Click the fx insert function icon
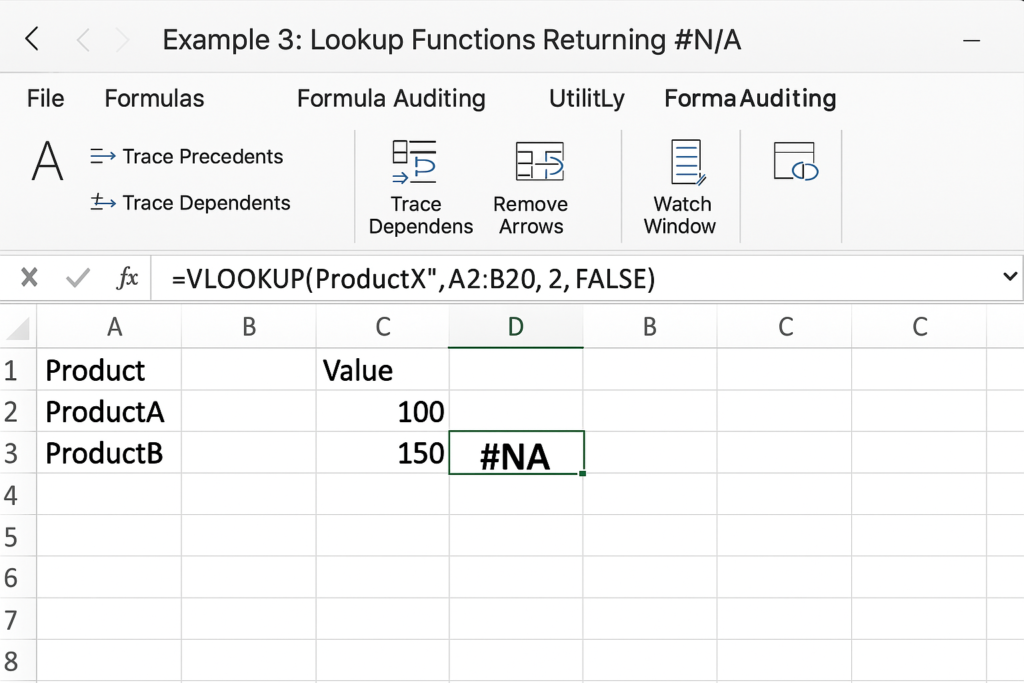This screenshot has height=683, width=1024. [x=127, y=278]
